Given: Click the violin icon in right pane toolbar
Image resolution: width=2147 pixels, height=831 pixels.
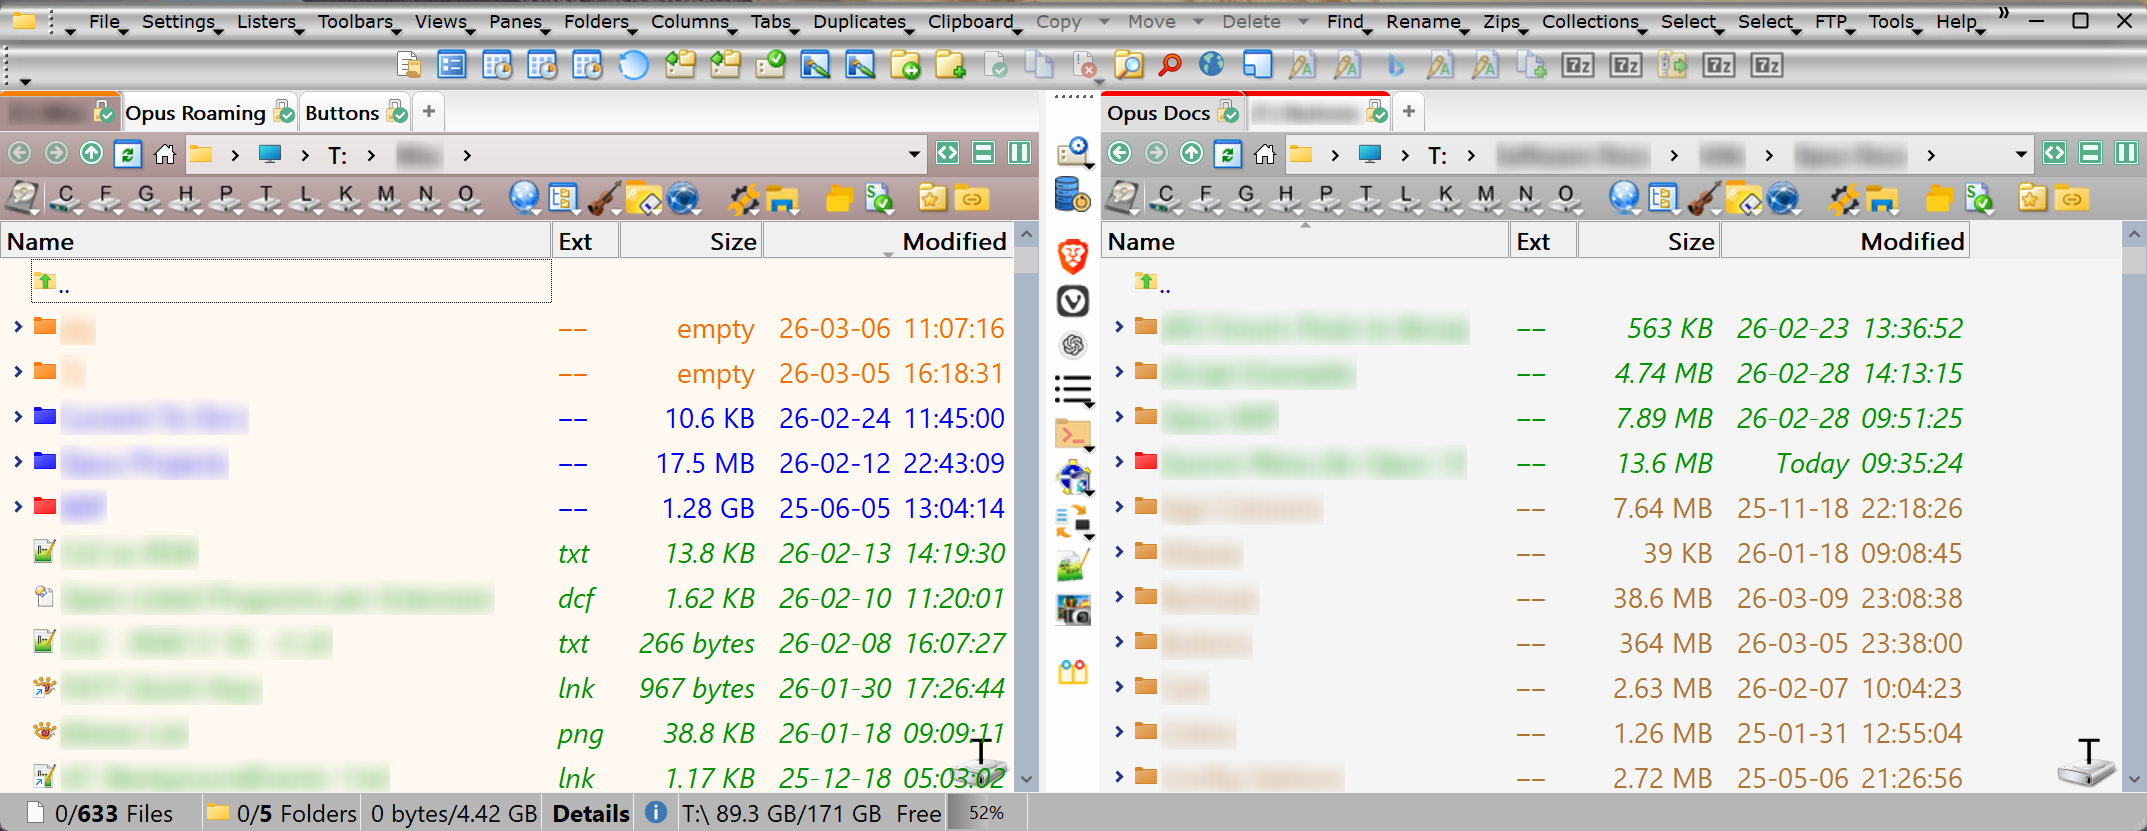Looking at the screenshot, I should click(x=1705, y=198).
